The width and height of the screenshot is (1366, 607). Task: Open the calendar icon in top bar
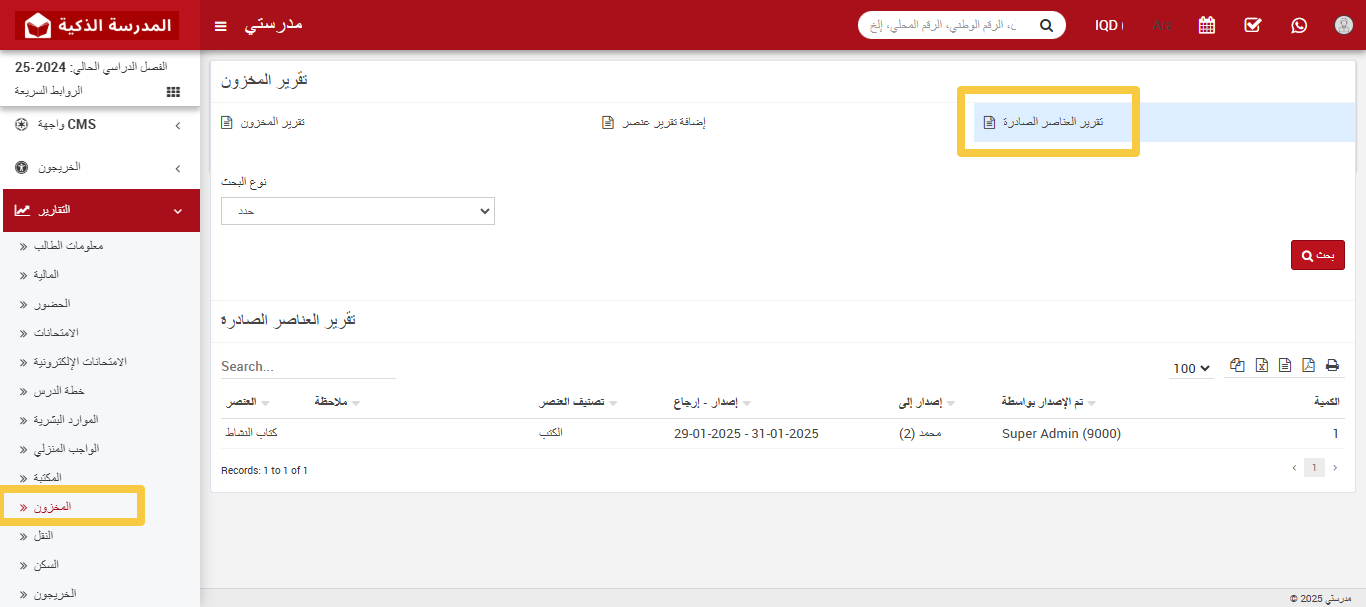(1207, 25)
